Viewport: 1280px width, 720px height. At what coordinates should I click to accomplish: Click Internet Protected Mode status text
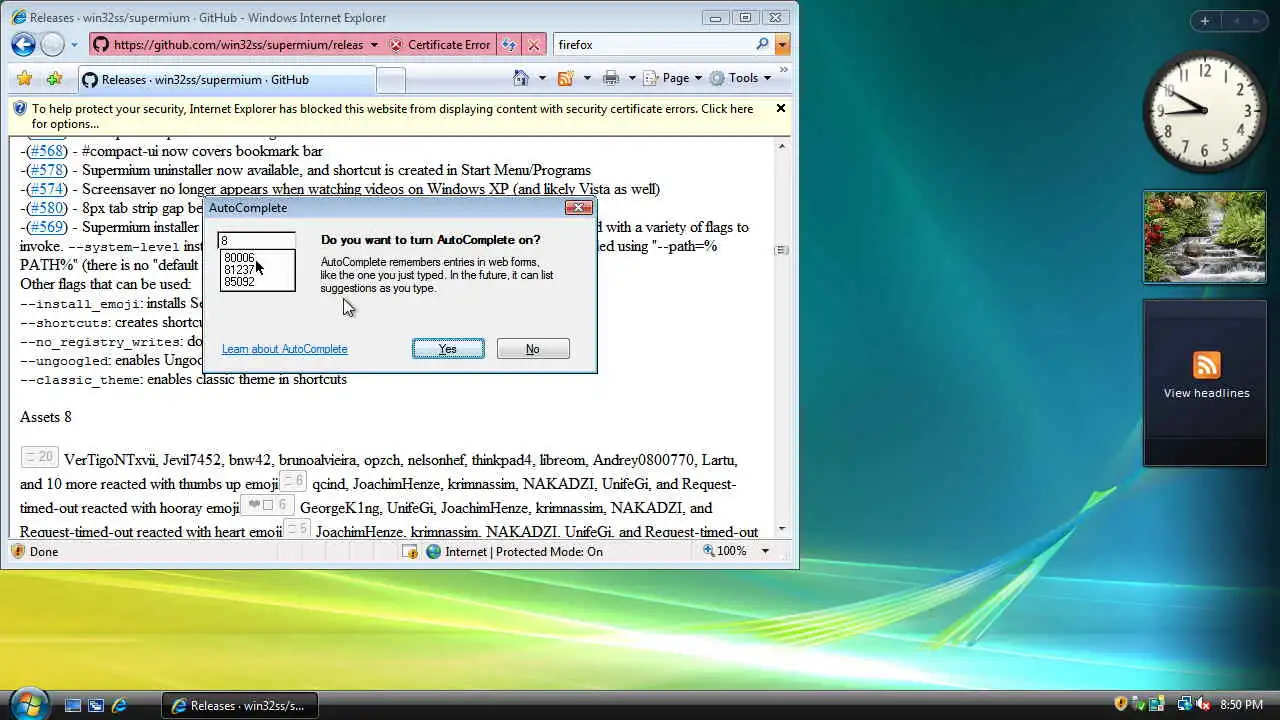(x=523, y=551)
